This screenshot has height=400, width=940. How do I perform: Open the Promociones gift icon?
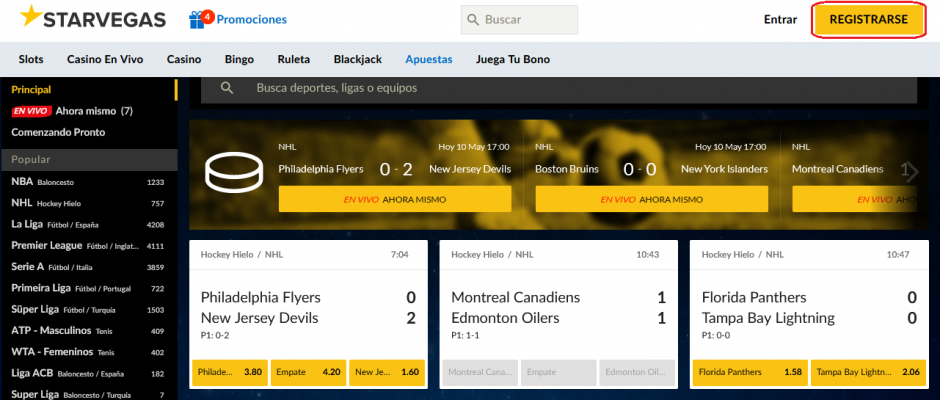tap(197, 20)
